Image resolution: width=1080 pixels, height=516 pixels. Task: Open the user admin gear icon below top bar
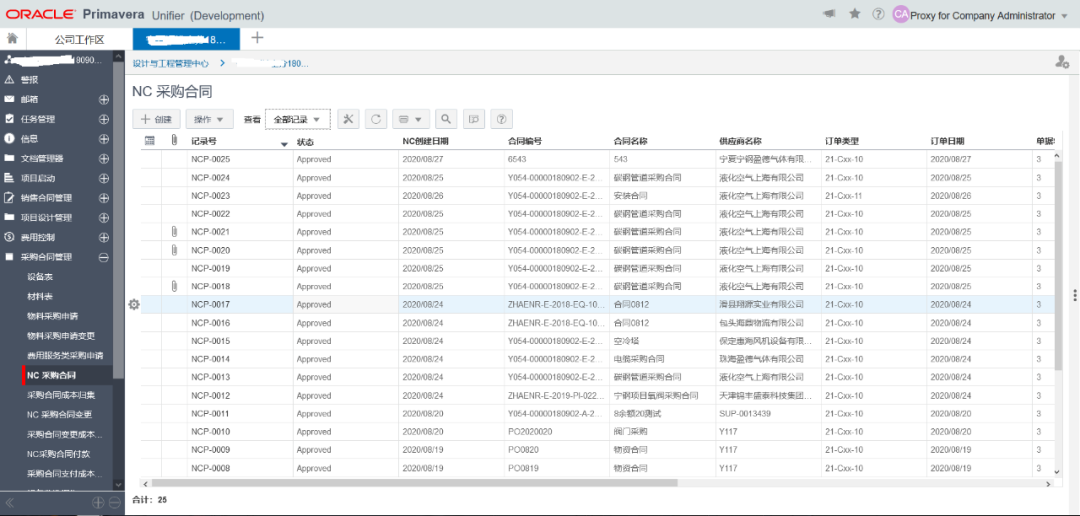click(x=1061, y=63)
